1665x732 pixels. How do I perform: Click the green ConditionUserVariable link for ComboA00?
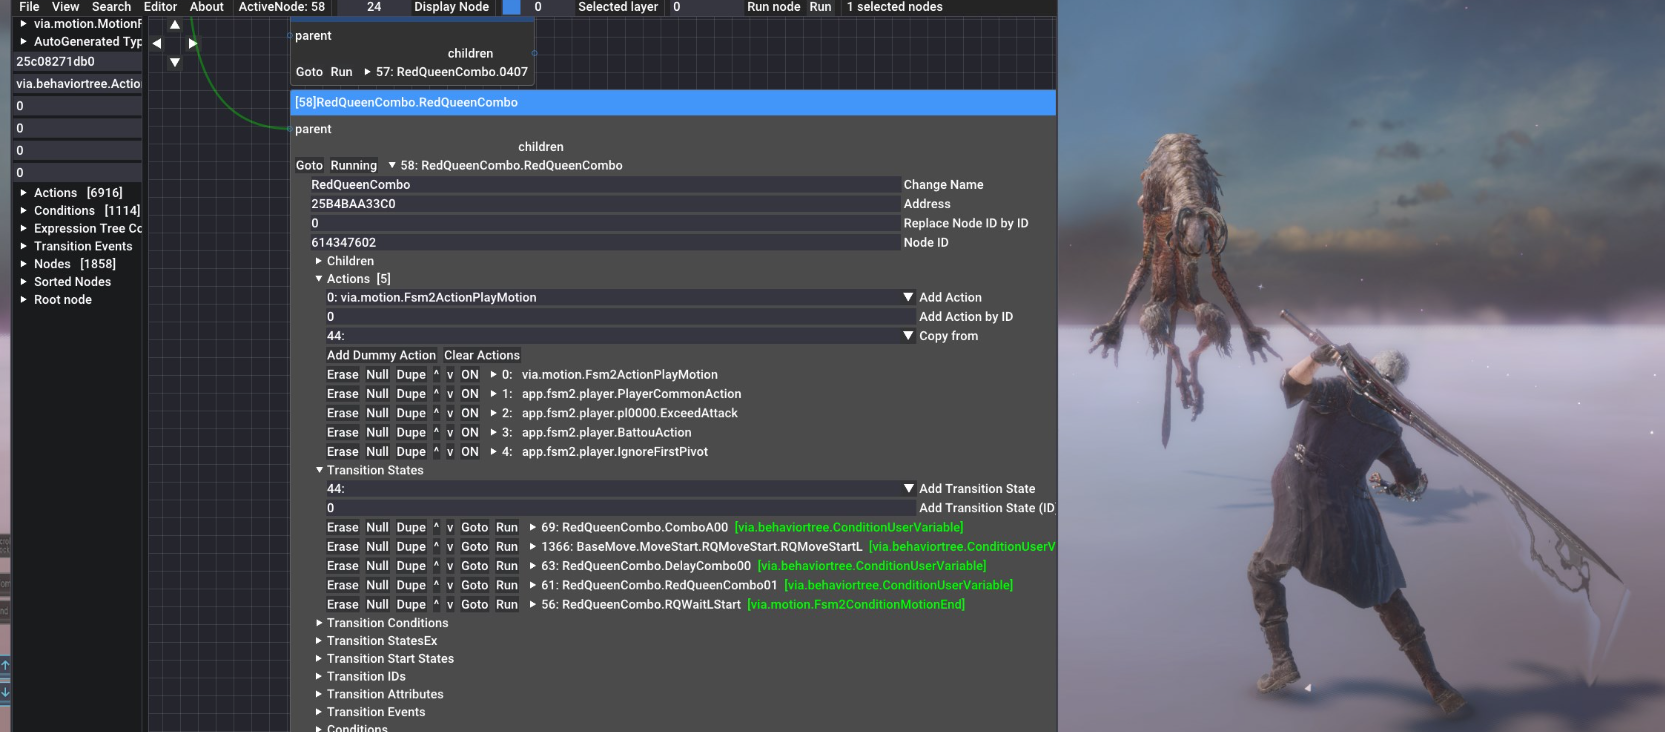click(849, 528)
